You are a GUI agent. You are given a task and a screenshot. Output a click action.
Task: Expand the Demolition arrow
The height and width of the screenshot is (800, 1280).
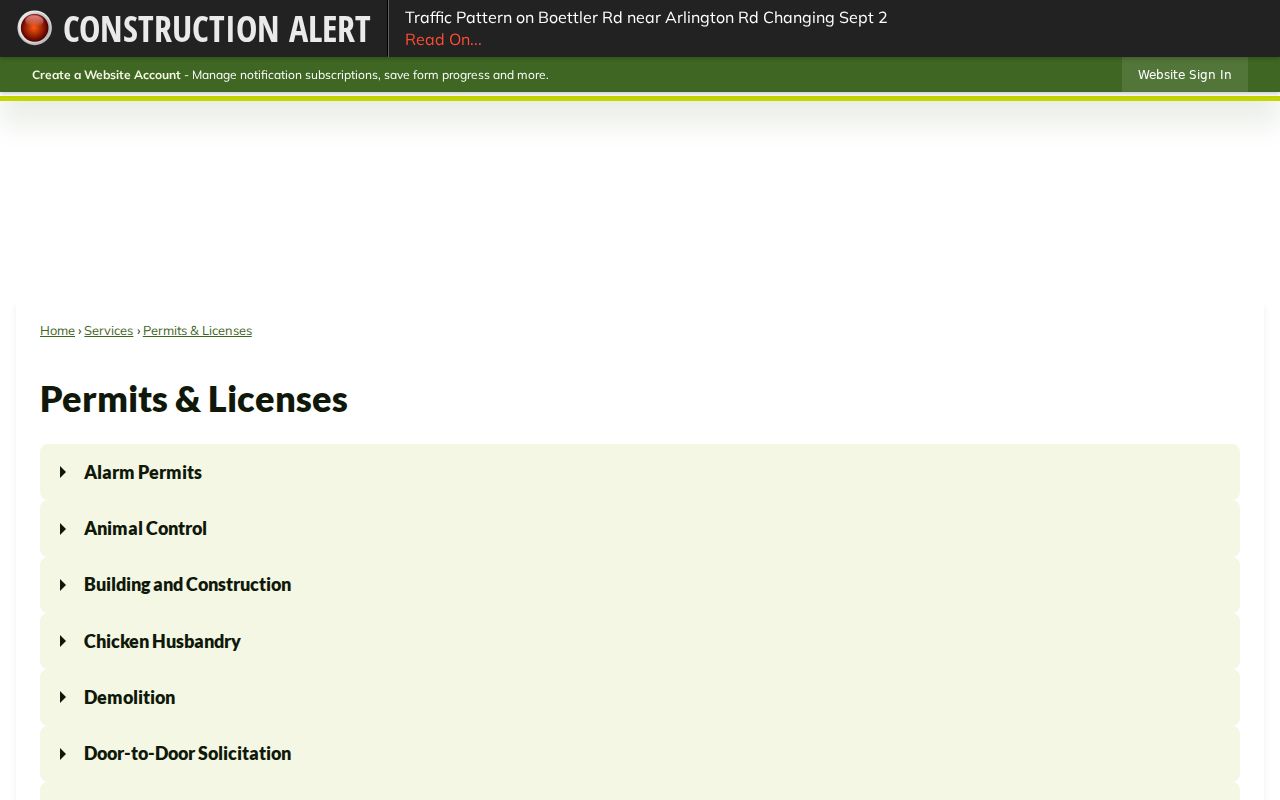[63, 697]
